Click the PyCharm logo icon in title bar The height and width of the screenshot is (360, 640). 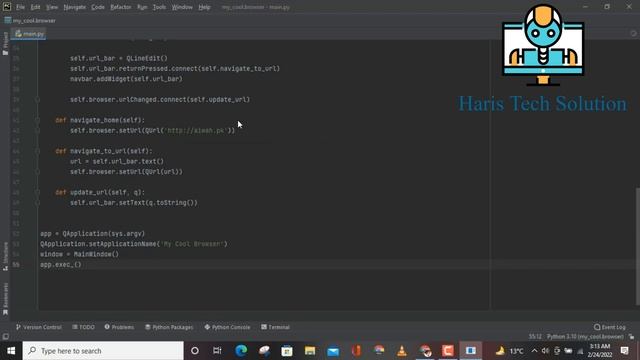(7, 7)
